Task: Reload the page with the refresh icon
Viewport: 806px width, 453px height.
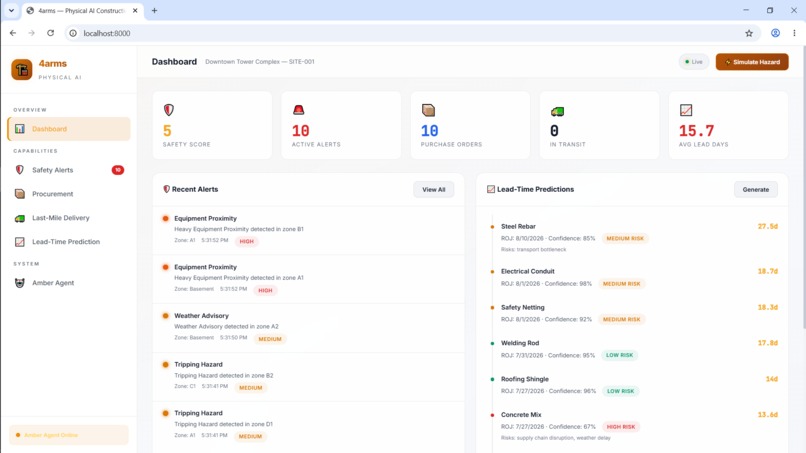Action: pos(50,33)
